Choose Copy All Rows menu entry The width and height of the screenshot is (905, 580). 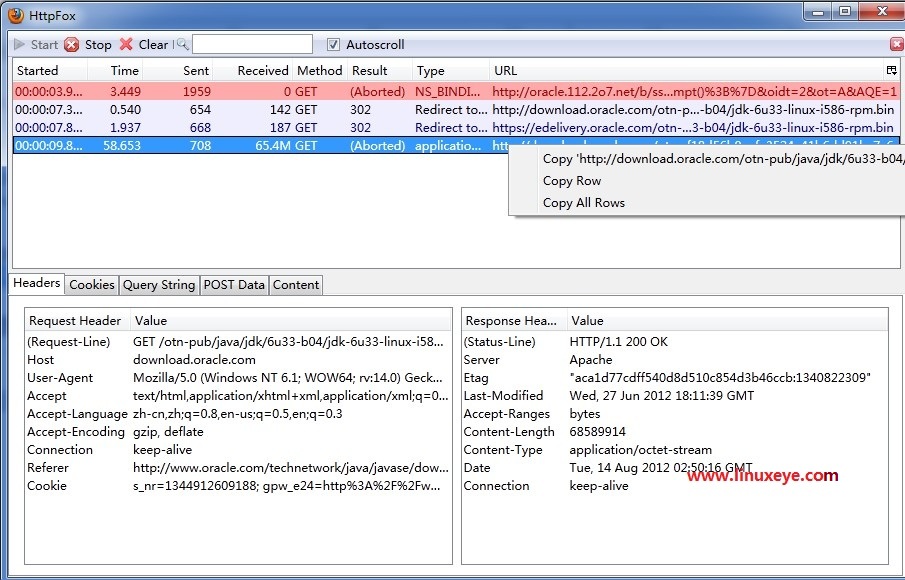click(x=584, y=203)
